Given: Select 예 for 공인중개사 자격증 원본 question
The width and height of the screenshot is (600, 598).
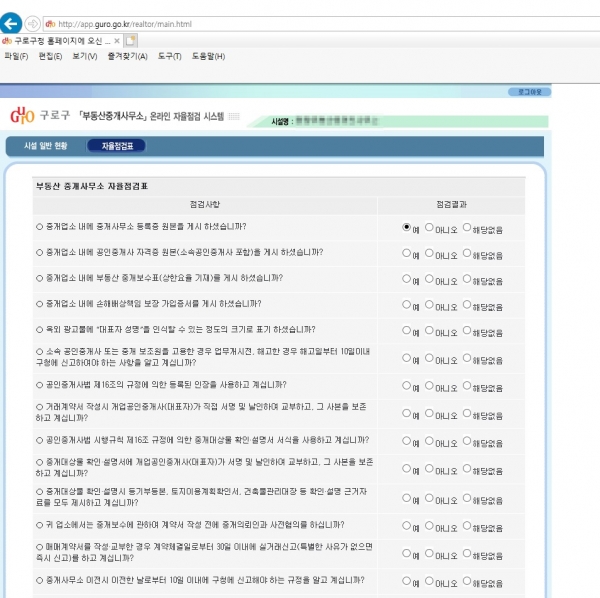Looking at the screenshot, I should point(406,253).
